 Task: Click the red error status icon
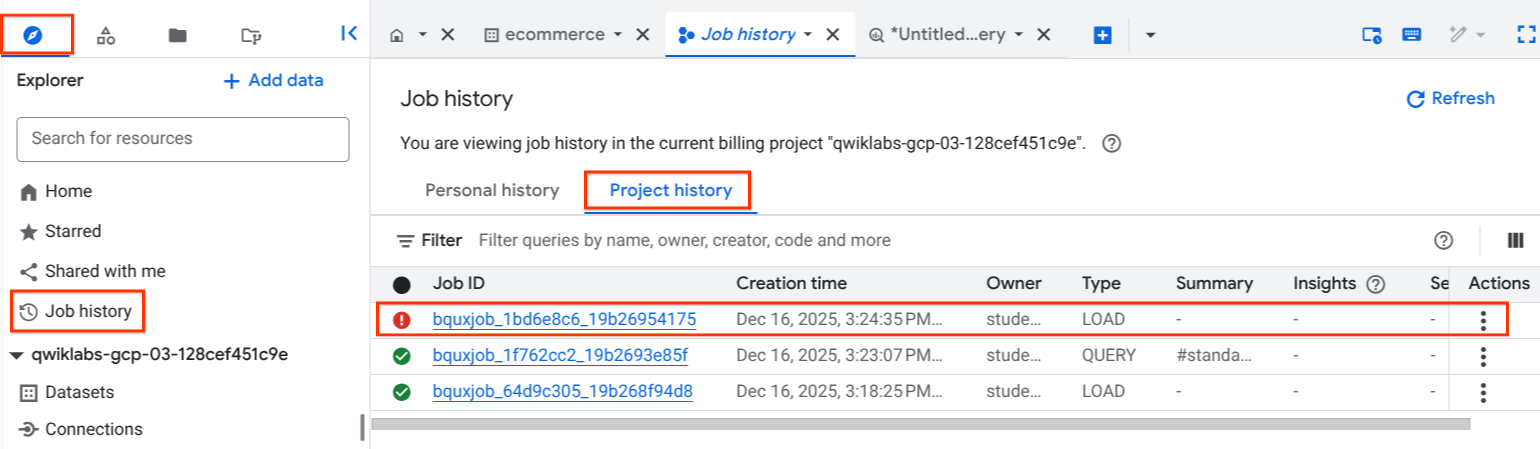click(401, 320)
